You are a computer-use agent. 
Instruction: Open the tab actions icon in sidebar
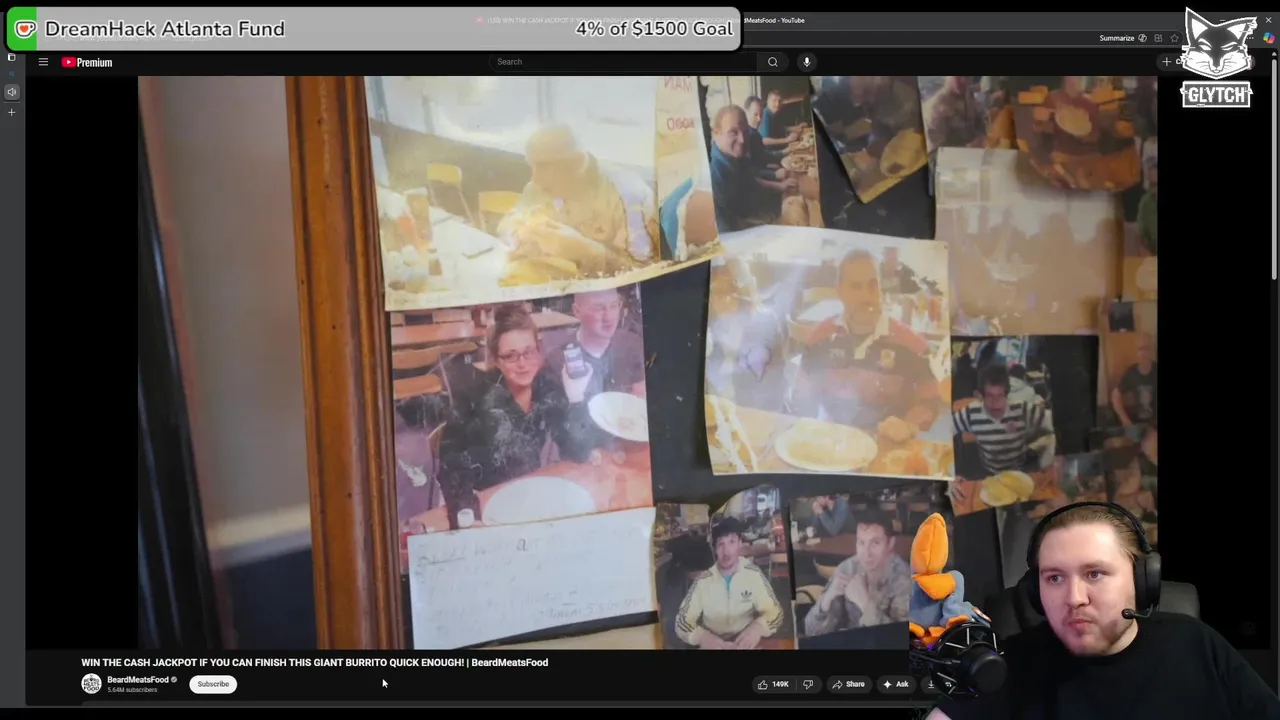tap(11, 57)
